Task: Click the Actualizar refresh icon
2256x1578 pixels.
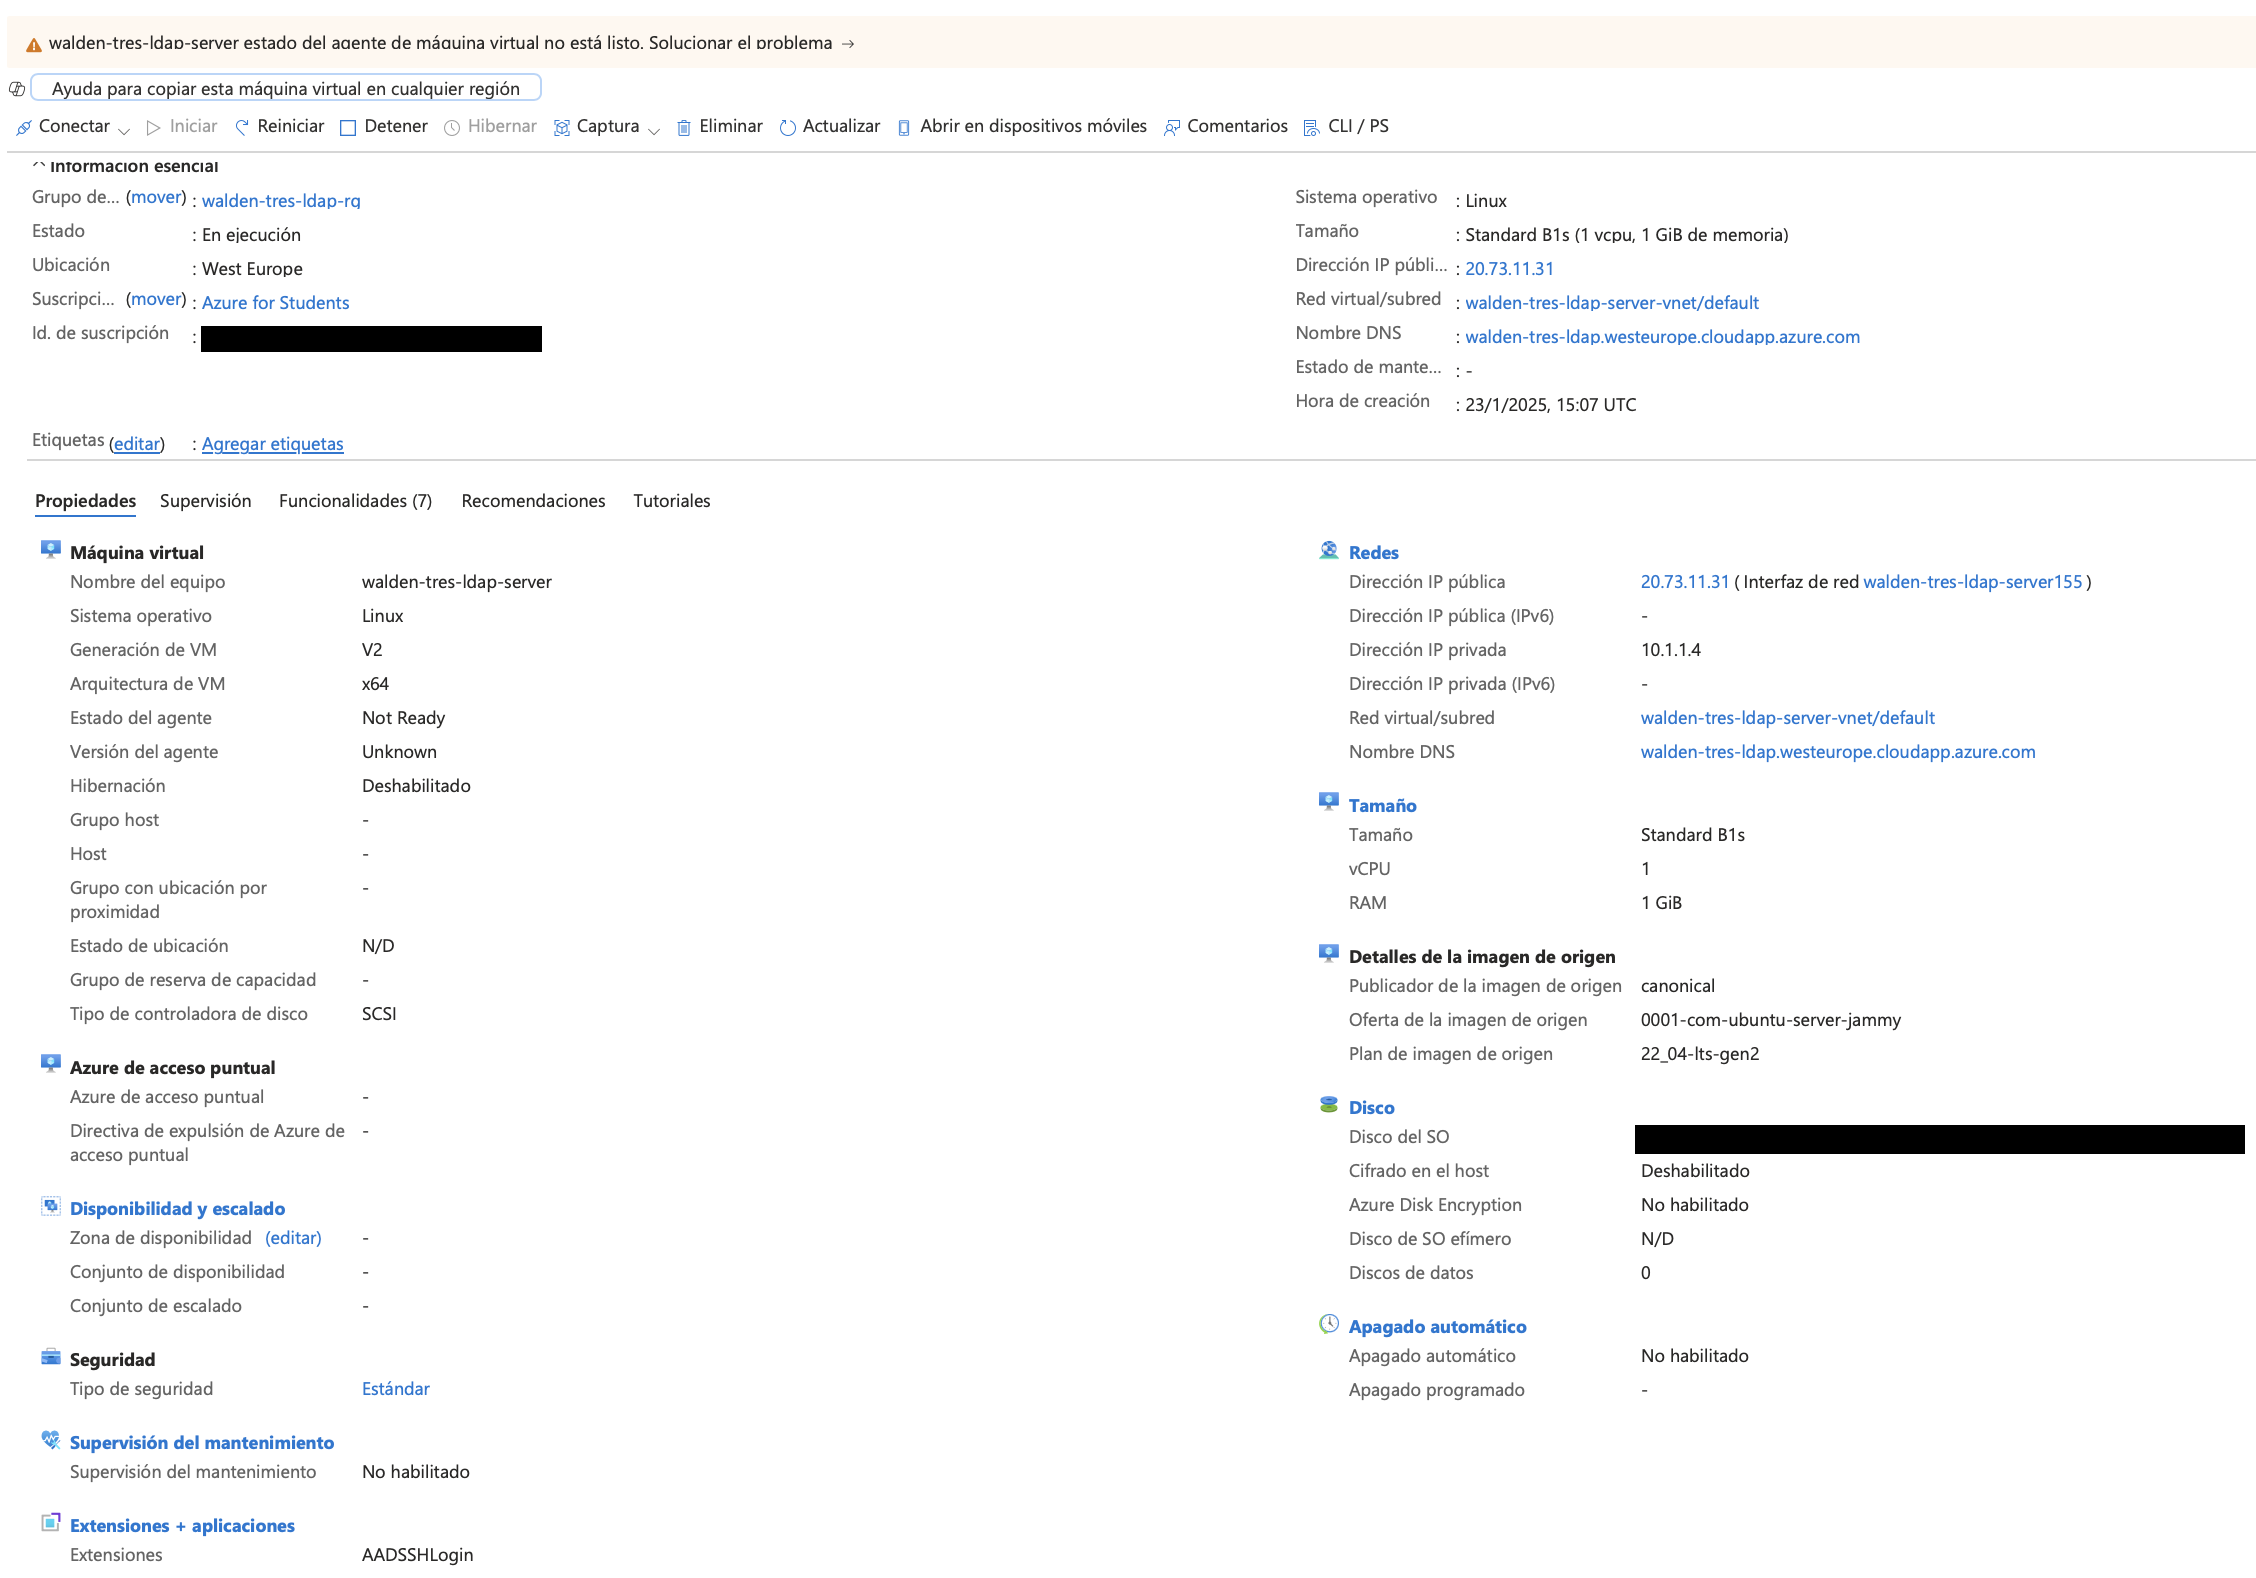Action: point(788,127)
